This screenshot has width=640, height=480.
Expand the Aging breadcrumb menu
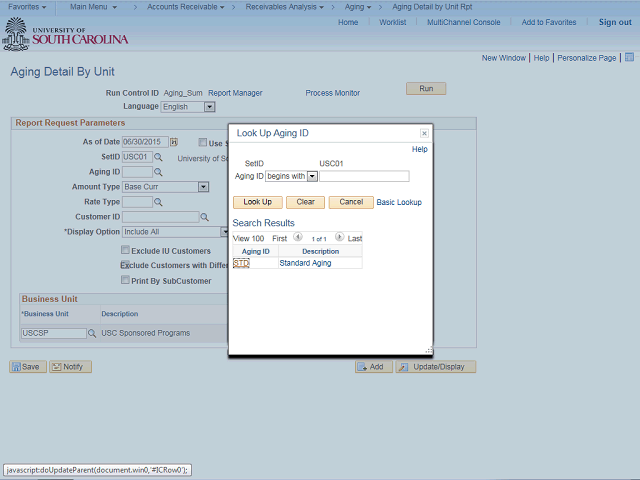pyautogui.click(x=358, y=7)
